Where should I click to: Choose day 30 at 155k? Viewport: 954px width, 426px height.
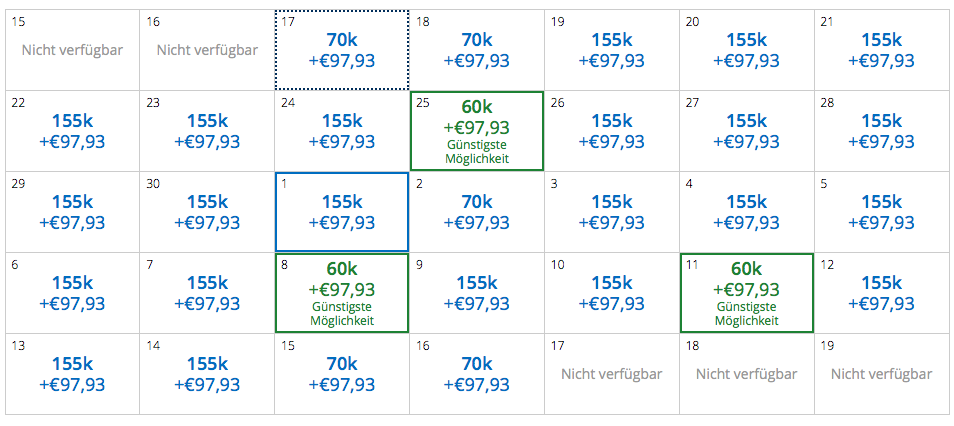pyautogui.click(x=207, y=212)
